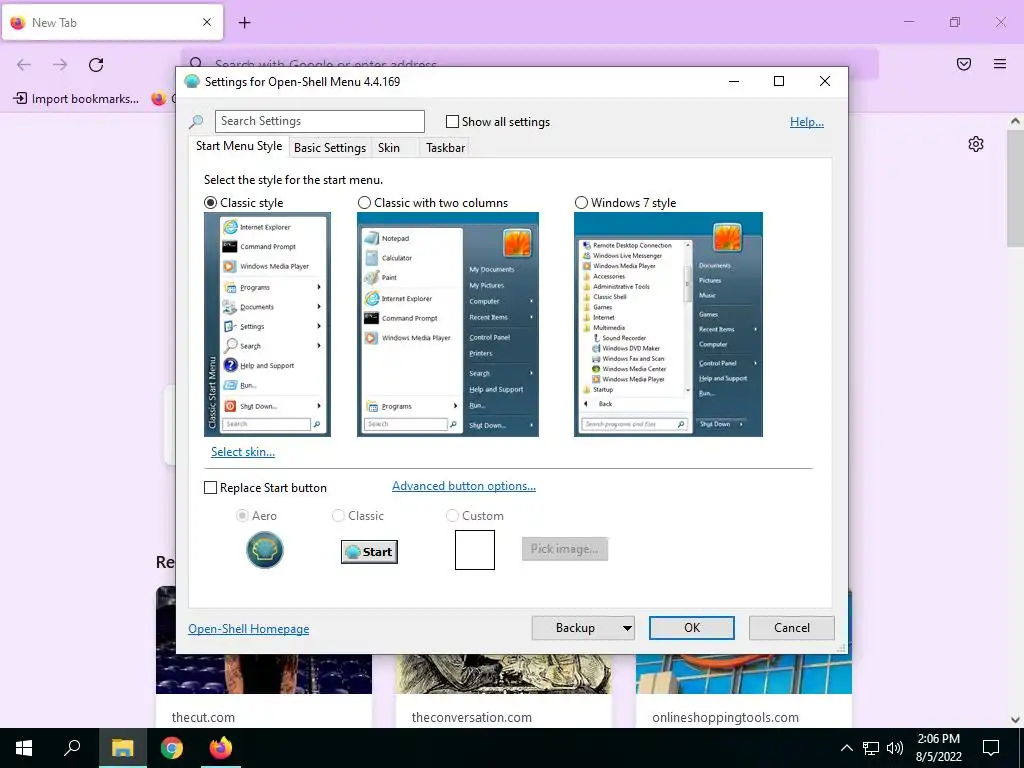Click the Classic style preview image
1024x768 pixels.
click(267, 325)
